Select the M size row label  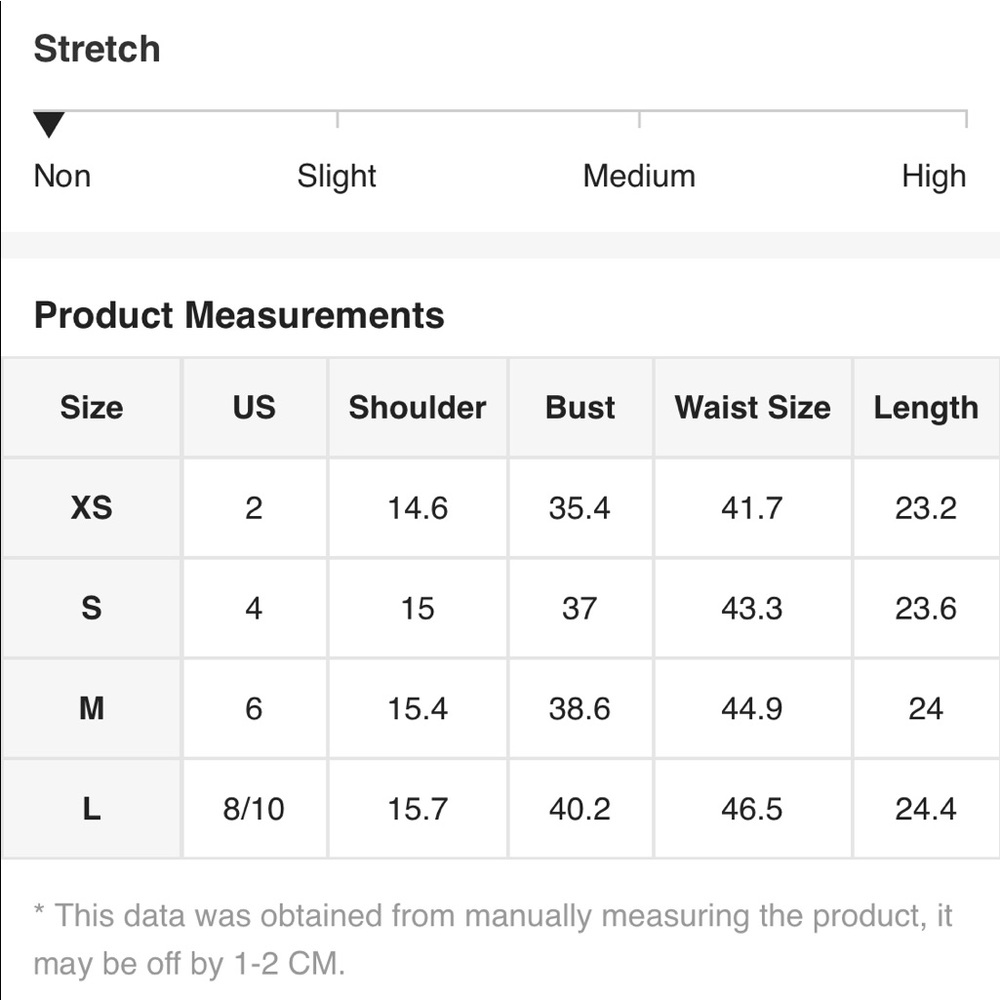pos(92,709)
